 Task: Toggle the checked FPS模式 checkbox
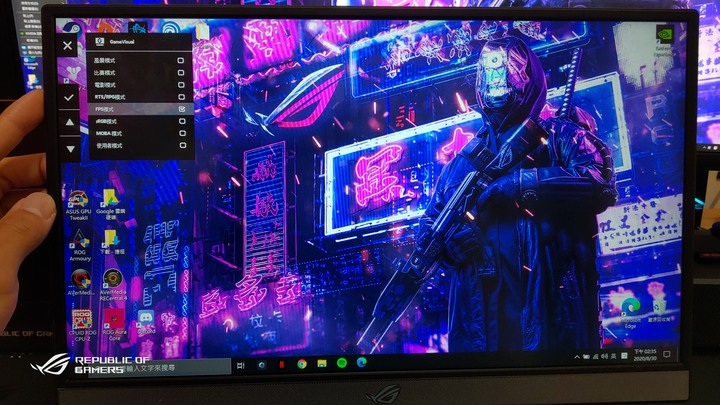[182, 109]
